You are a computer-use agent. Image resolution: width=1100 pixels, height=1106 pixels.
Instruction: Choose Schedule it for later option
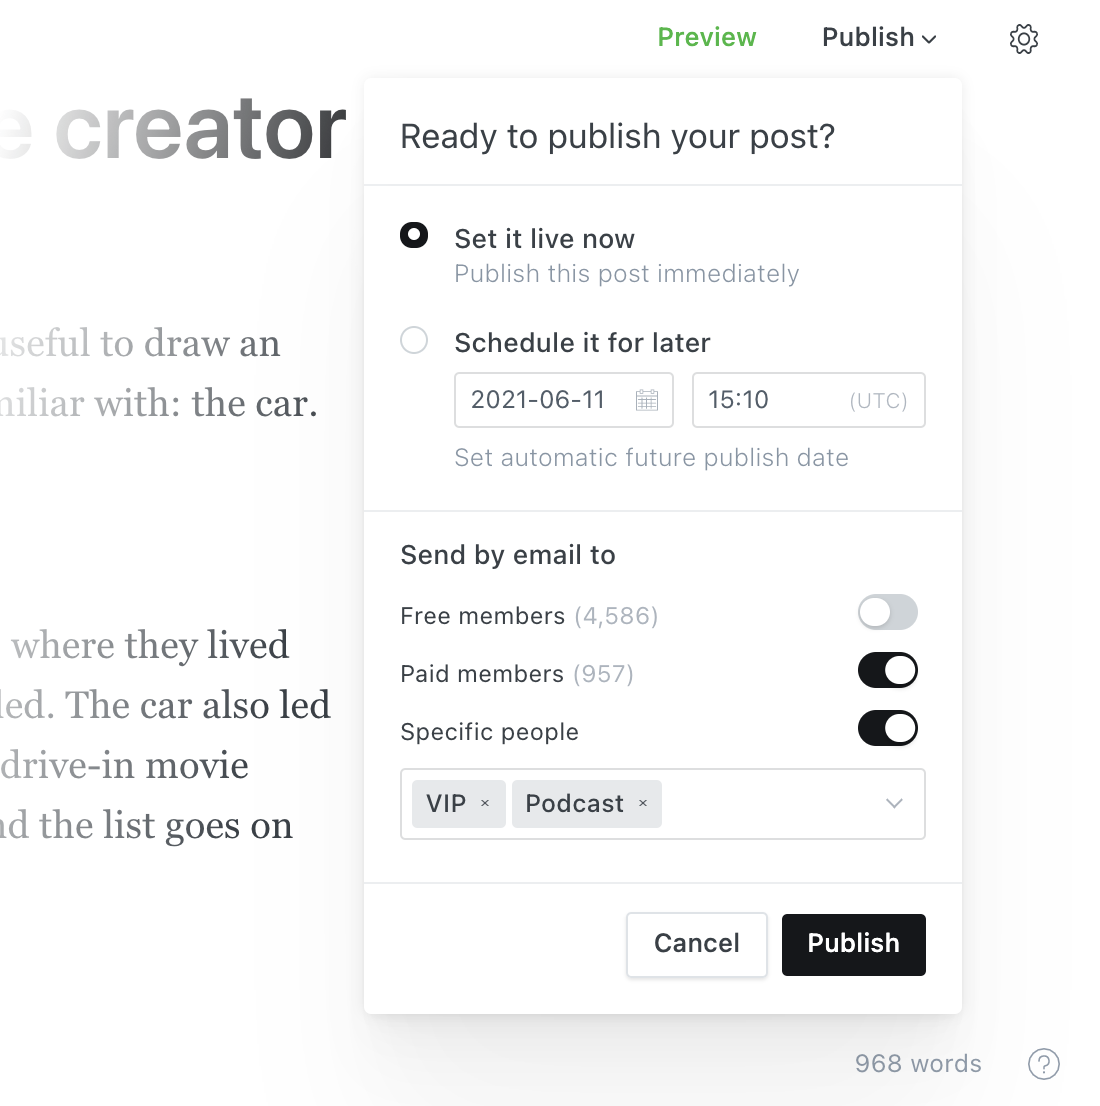pos(414,340)
